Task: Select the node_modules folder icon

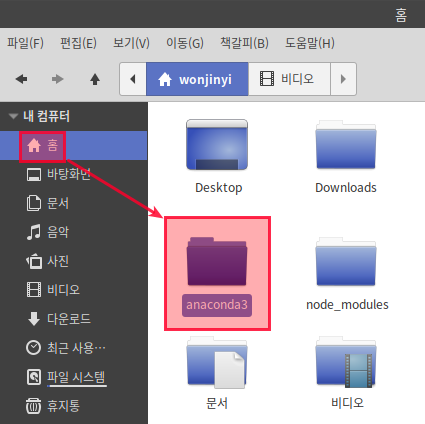Action: (346, 261)
